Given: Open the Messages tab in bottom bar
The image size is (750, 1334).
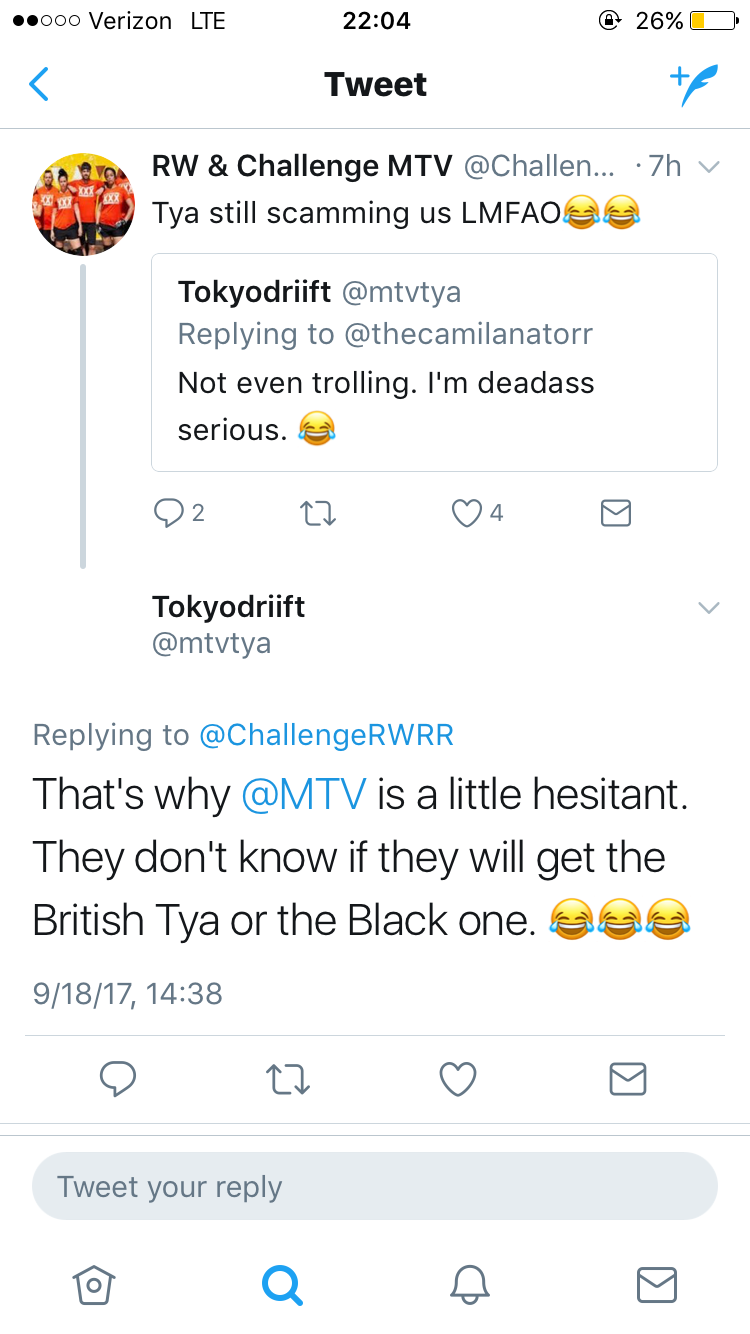Looking at the screenshot, I should pyautogui.click(x=657, y=1284).
